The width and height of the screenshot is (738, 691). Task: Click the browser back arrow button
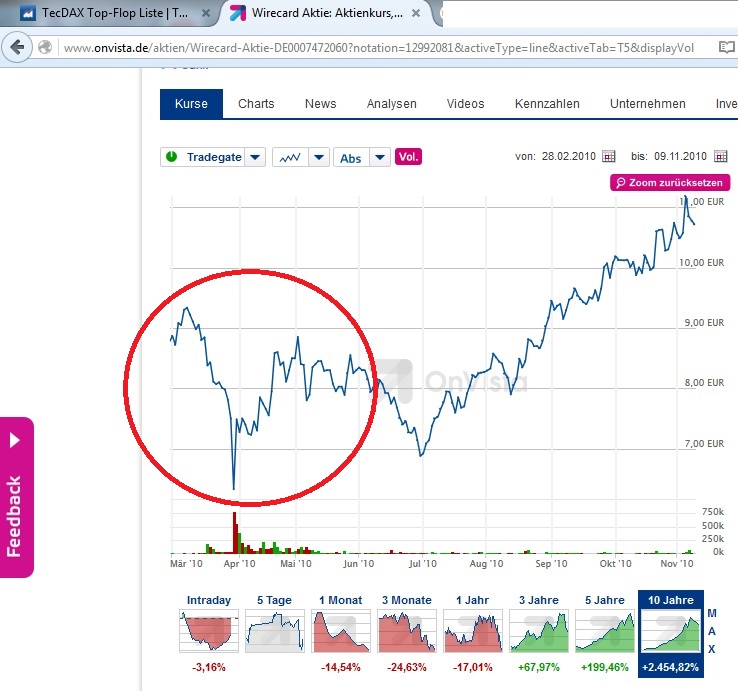click(x=17, y=47)
